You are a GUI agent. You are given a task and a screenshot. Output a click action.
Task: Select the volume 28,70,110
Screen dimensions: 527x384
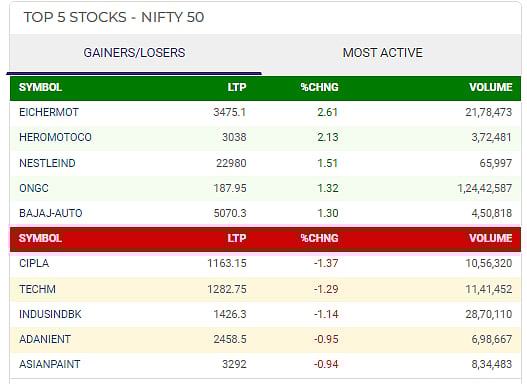click(x=489, y=314)
